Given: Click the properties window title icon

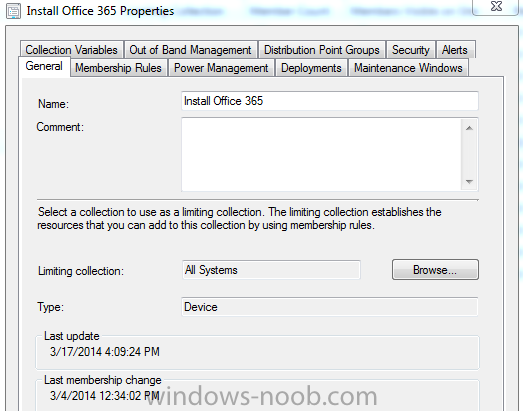Looking at the screenshot, I should tap(13, 11).
